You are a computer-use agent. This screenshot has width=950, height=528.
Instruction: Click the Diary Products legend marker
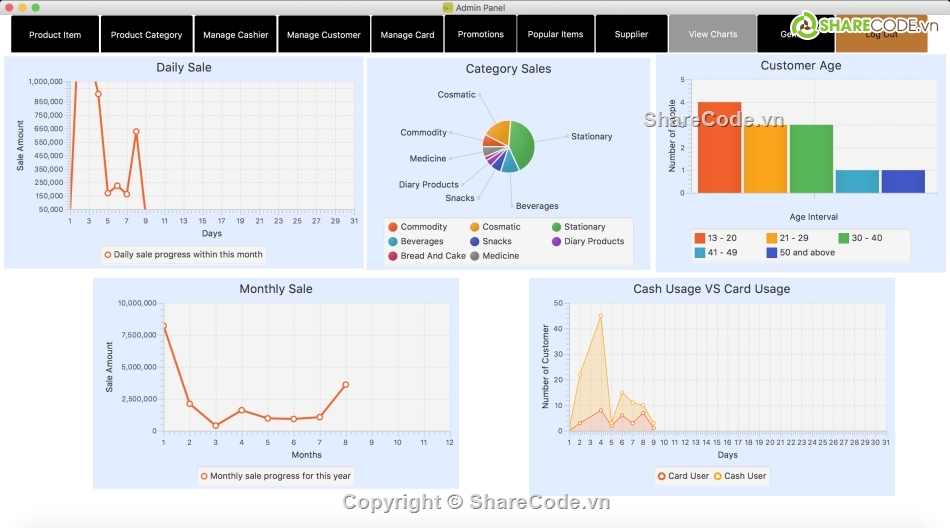click(x=557, y=241)
